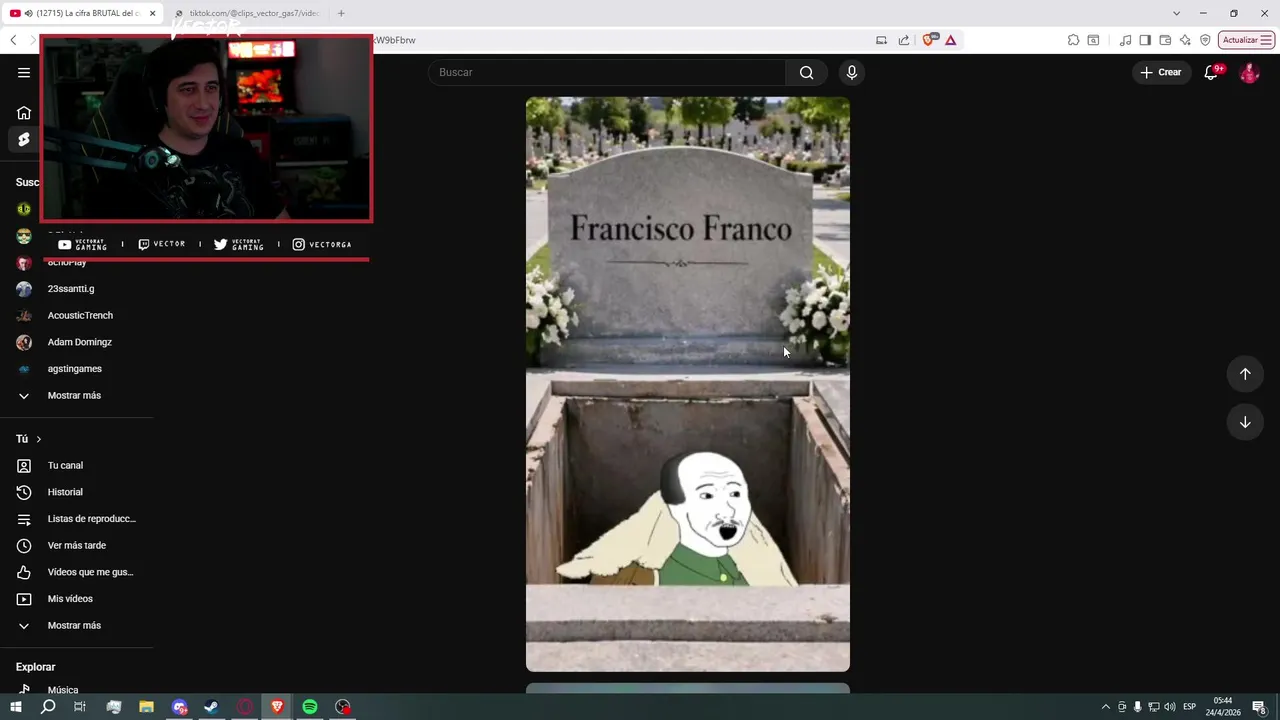Click Brave Rewards triangle icon
1280x720 pixels.
pyautogui.click(x=950, y=40)
